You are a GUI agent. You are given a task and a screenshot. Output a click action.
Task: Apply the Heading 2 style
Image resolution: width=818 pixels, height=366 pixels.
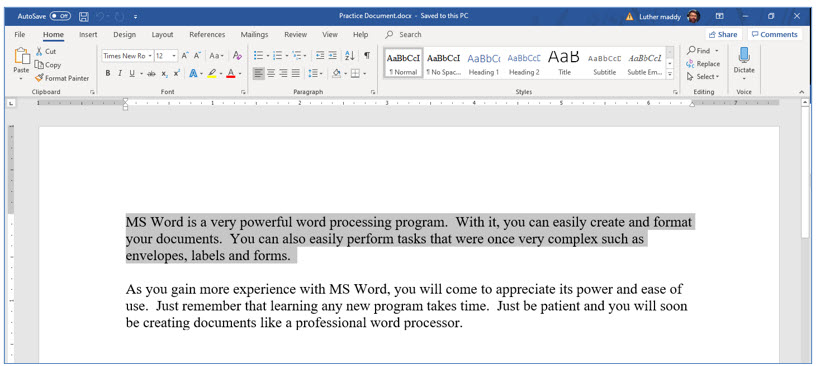point(524,63)
